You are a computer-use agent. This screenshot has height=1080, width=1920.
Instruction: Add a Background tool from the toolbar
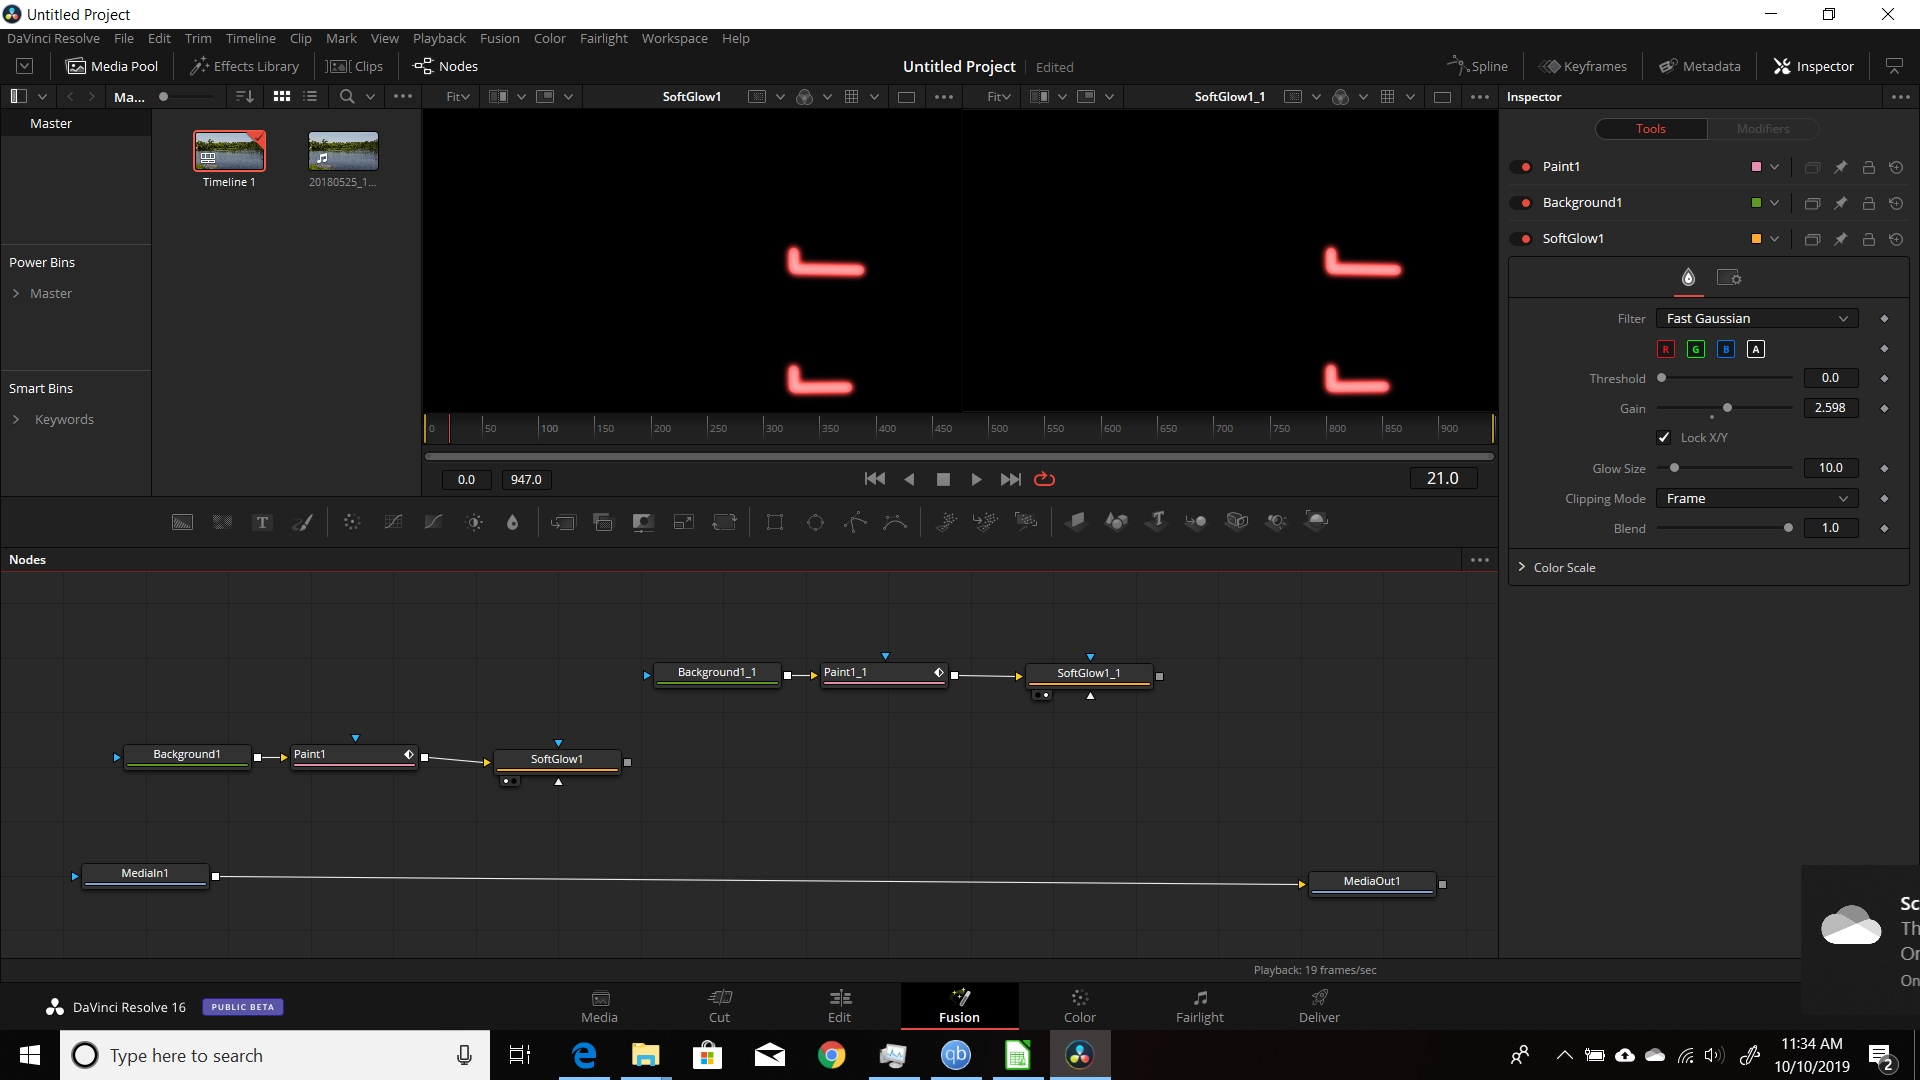(182, 522)
